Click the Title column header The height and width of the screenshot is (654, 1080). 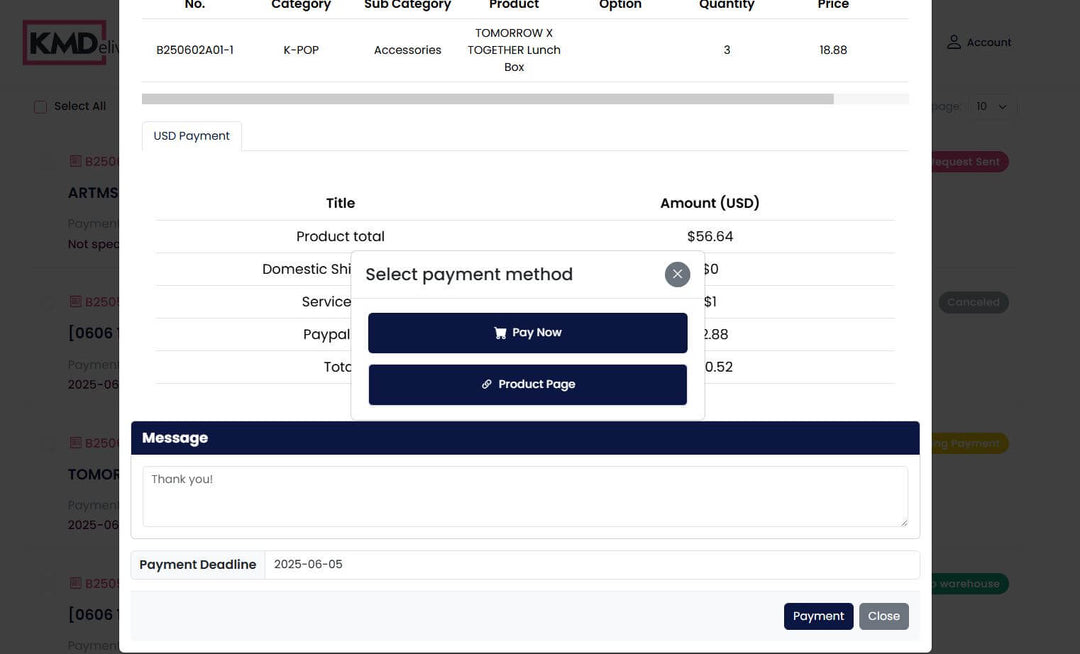click(x=340, y=203)
